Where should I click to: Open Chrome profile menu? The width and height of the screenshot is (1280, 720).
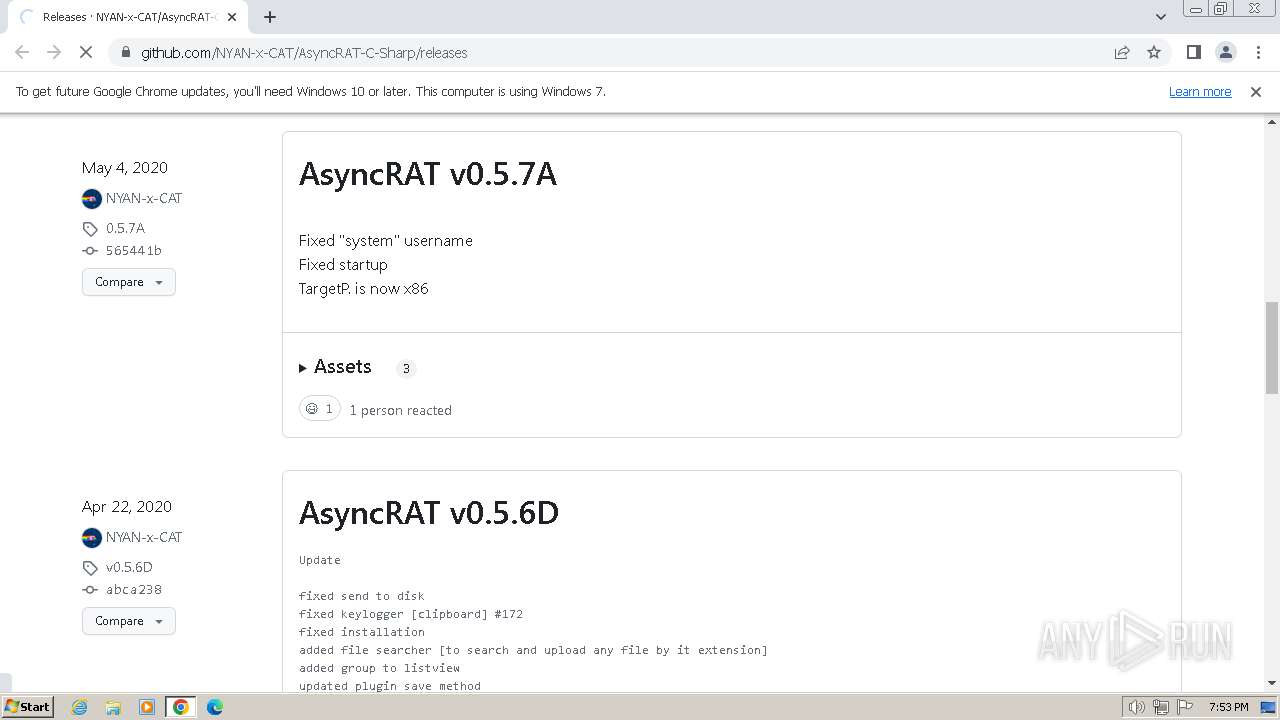[1226, 53]
